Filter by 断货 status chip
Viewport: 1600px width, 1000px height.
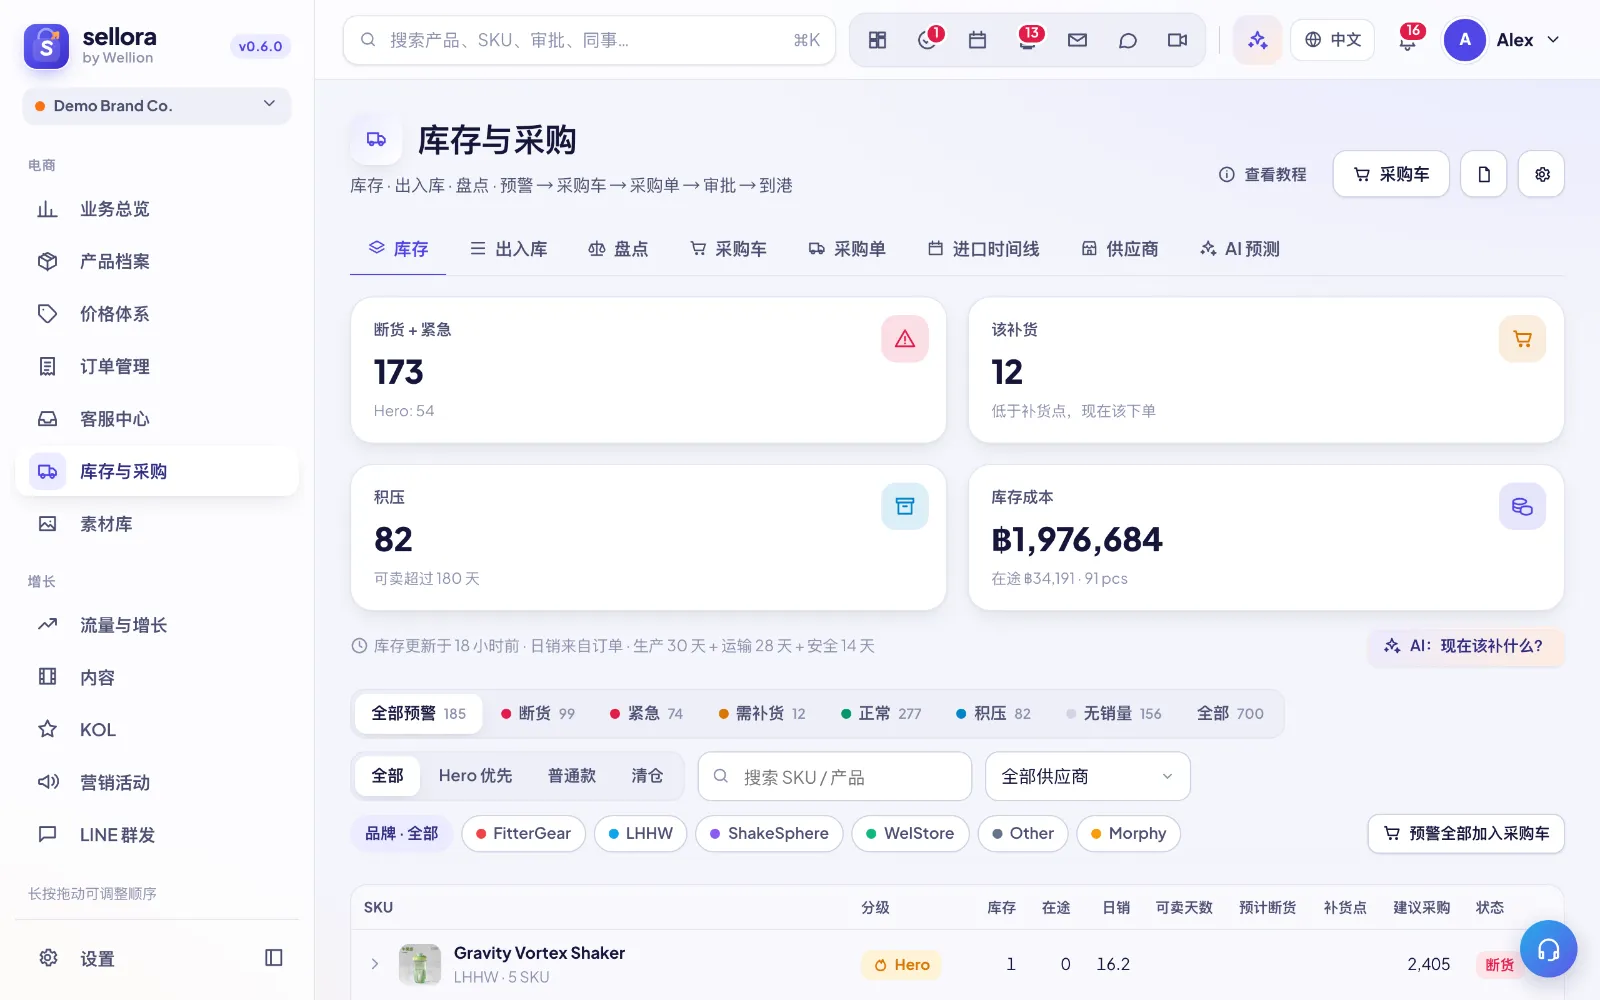point(538,713)
